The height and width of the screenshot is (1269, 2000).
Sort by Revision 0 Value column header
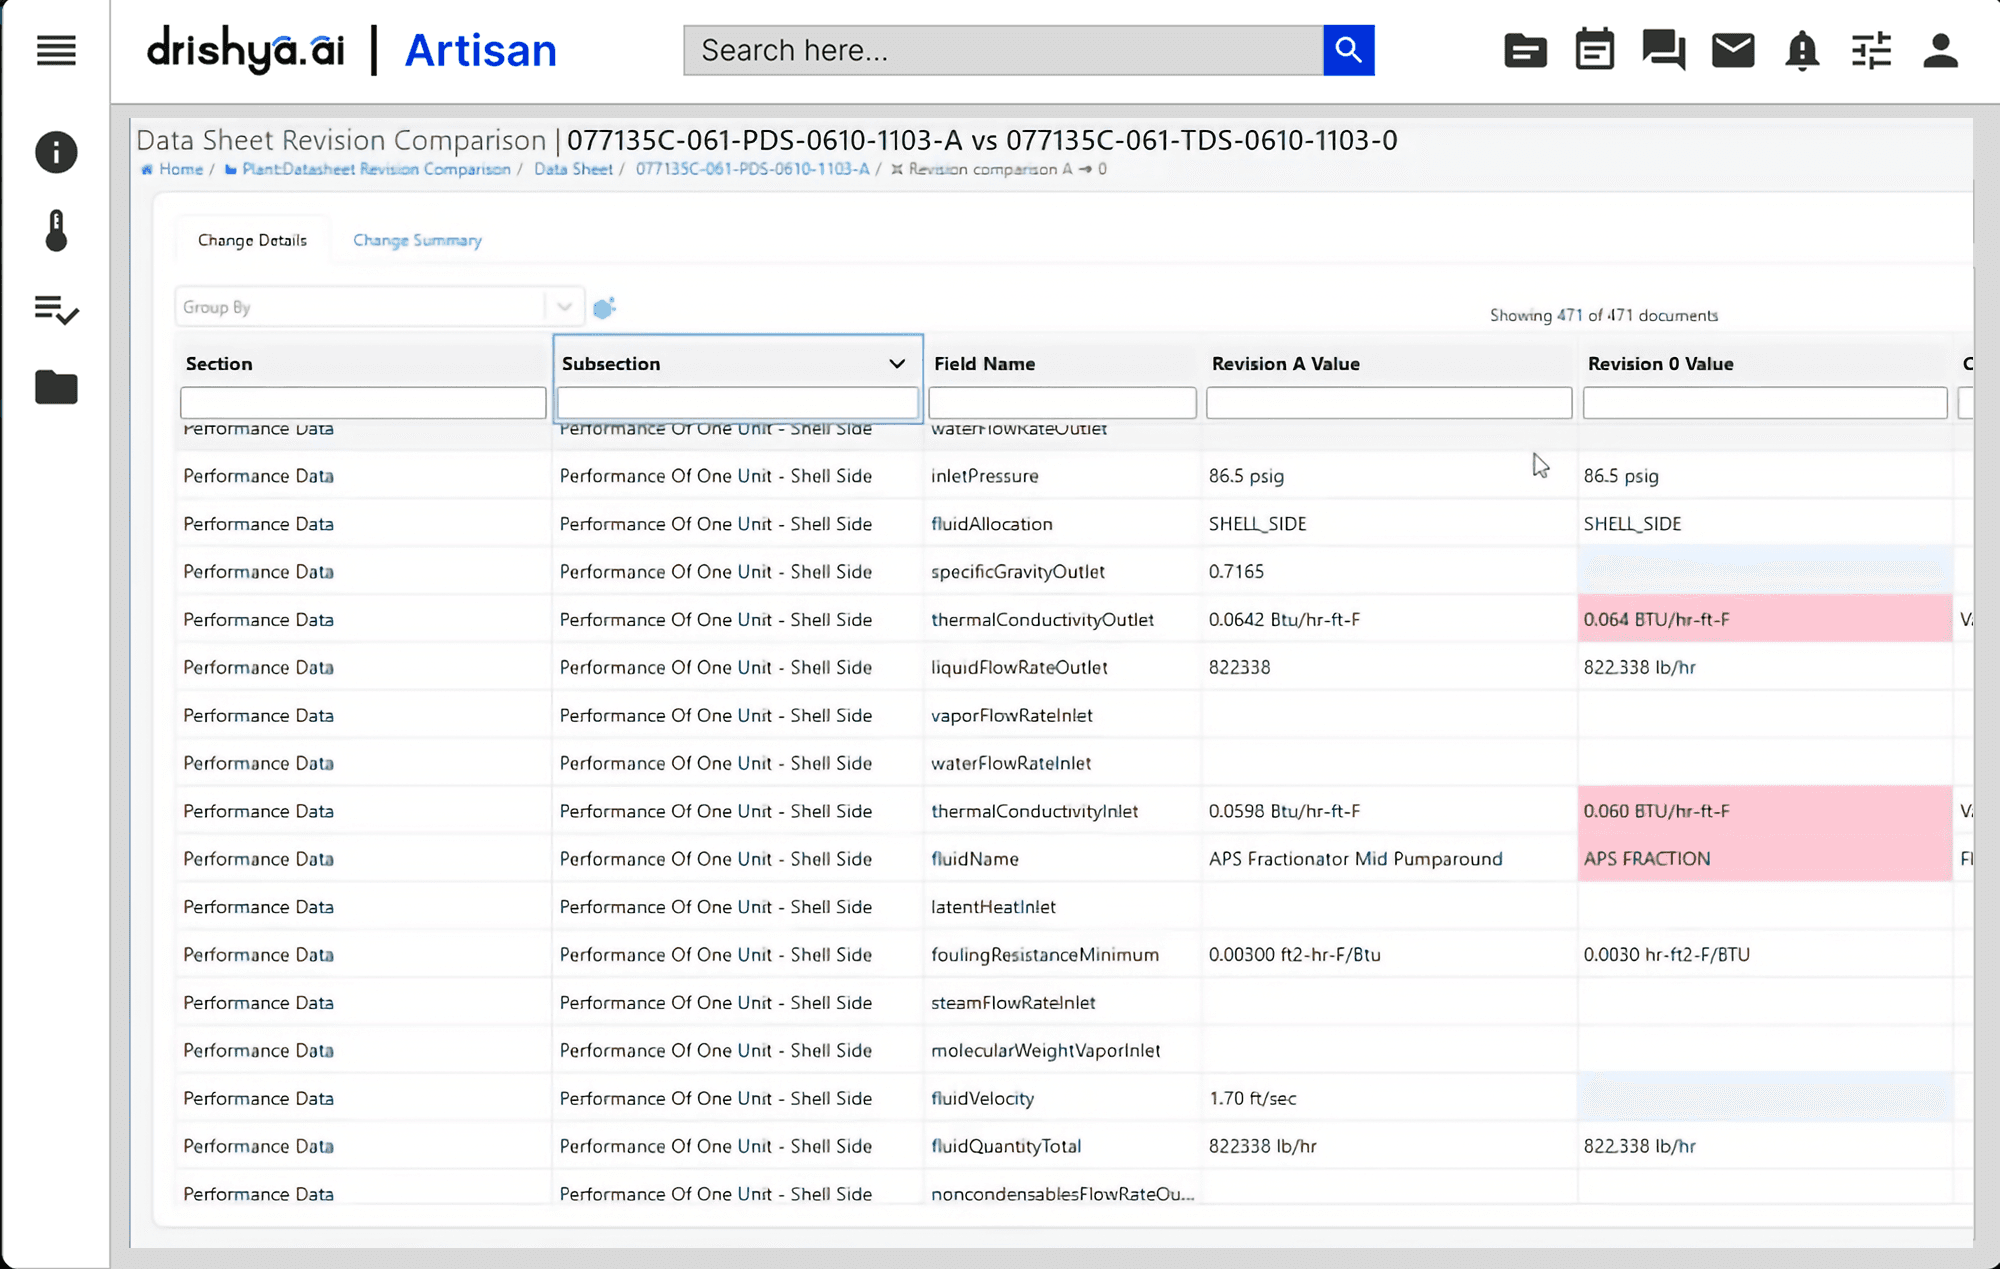1660,364
